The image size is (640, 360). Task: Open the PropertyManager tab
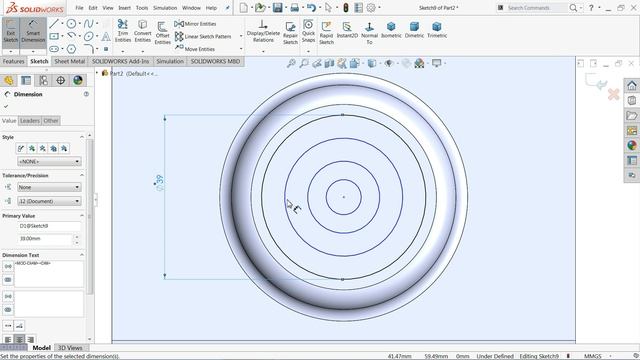click(26, 80)
